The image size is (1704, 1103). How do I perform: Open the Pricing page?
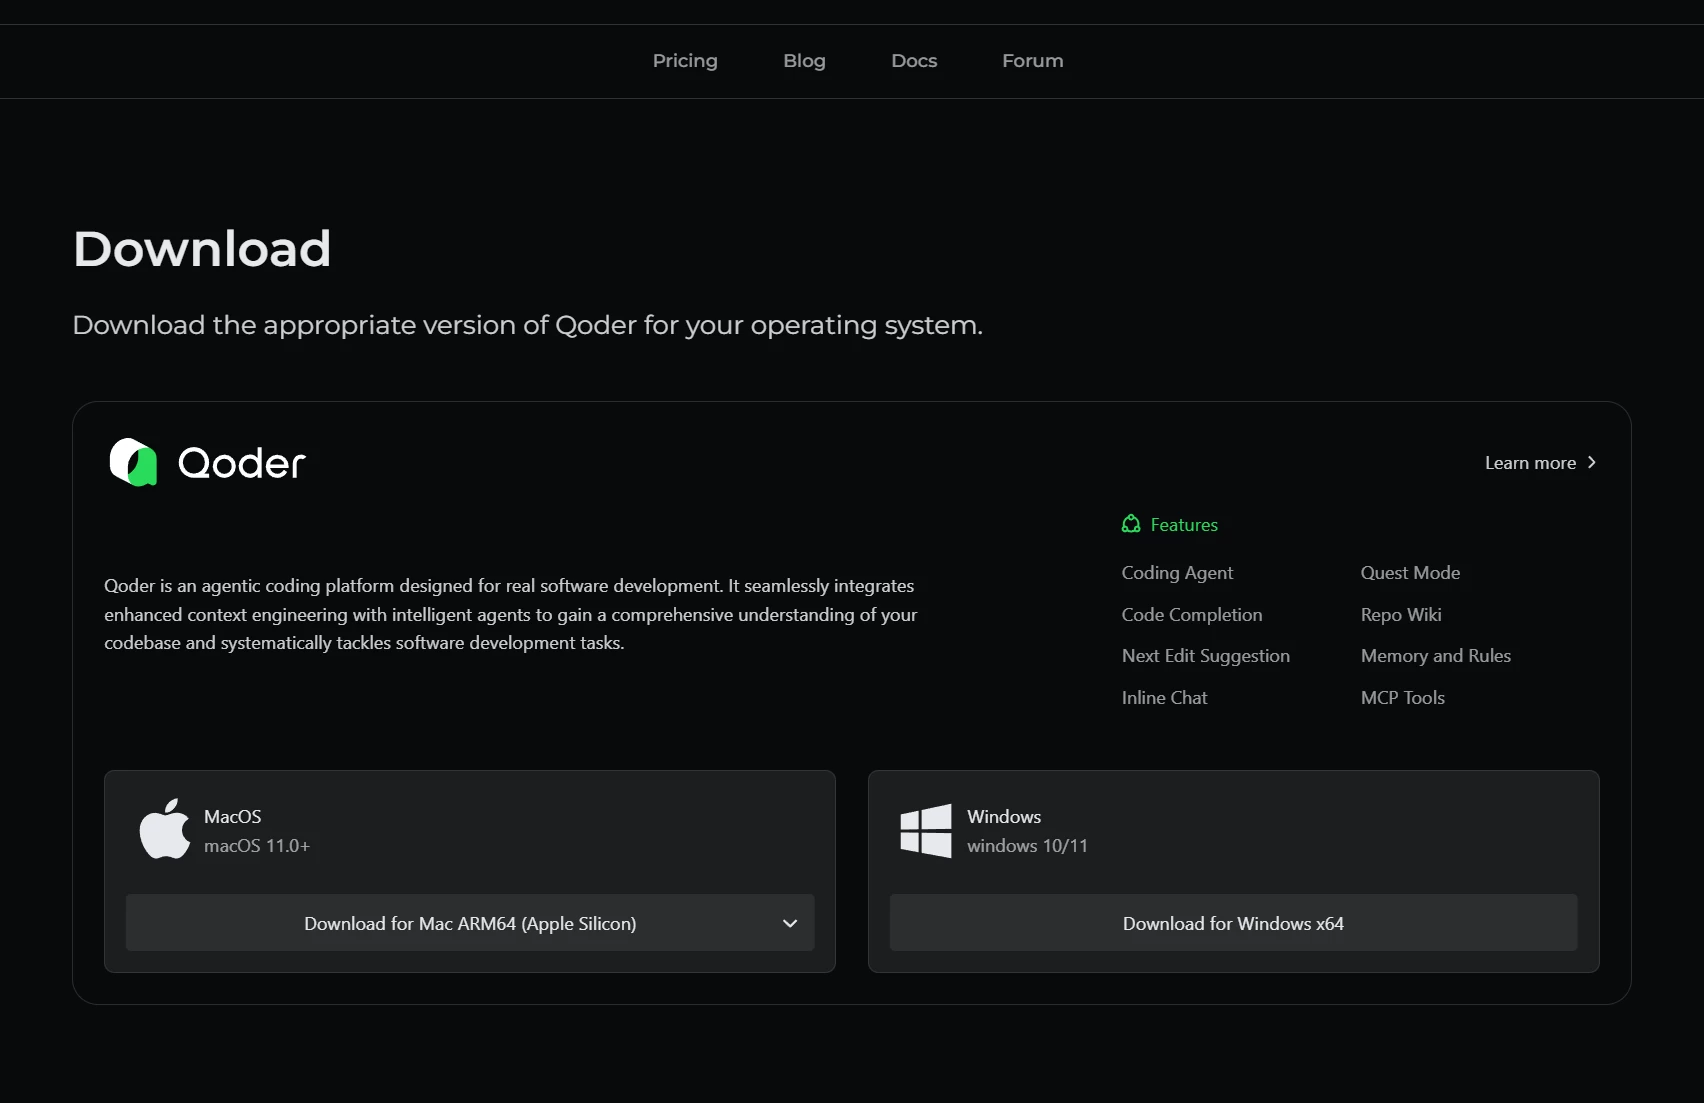685,61
